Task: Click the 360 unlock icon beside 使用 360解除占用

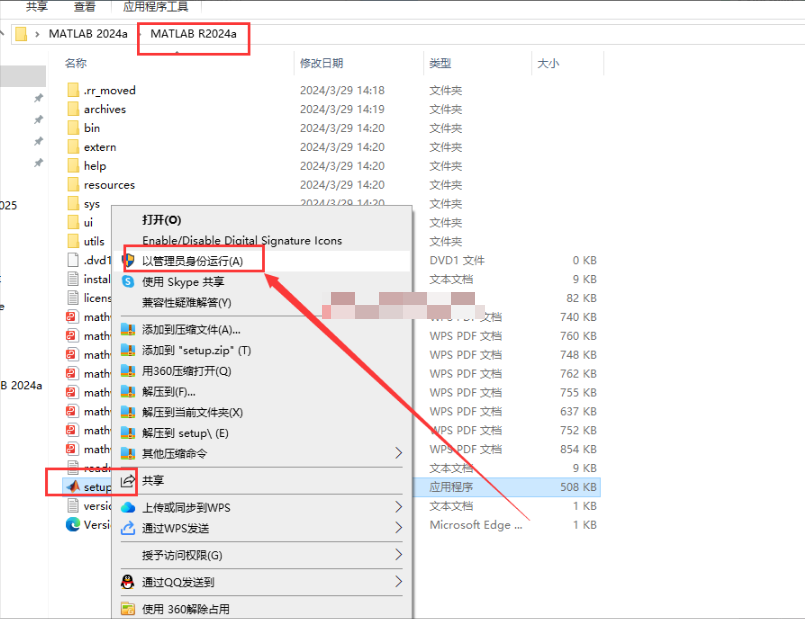Action: click(x=128, y=609)
